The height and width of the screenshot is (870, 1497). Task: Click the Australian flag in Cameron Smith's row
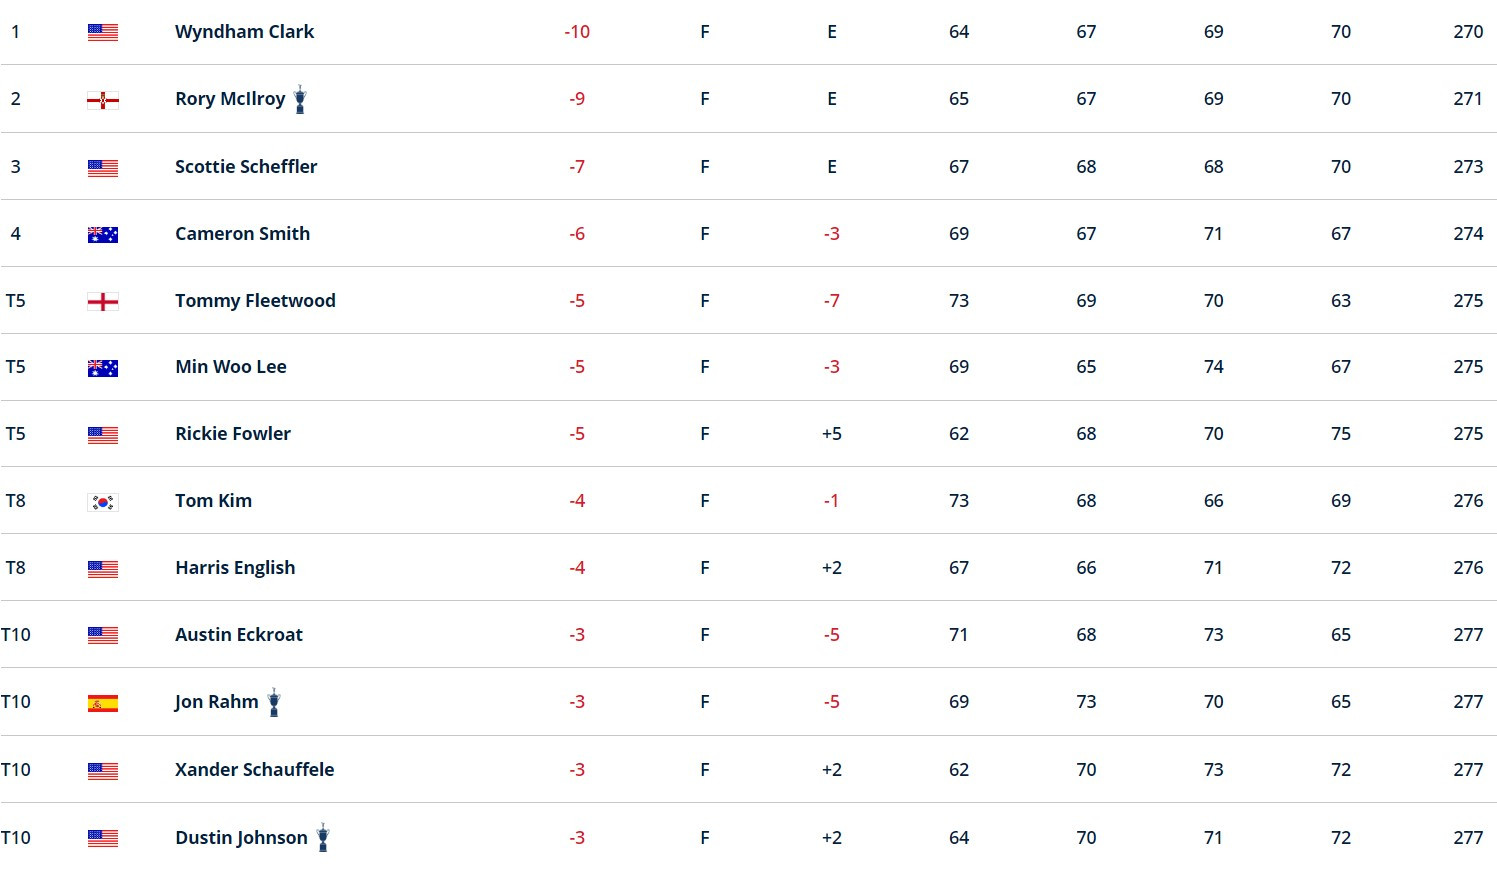point(103,235)
